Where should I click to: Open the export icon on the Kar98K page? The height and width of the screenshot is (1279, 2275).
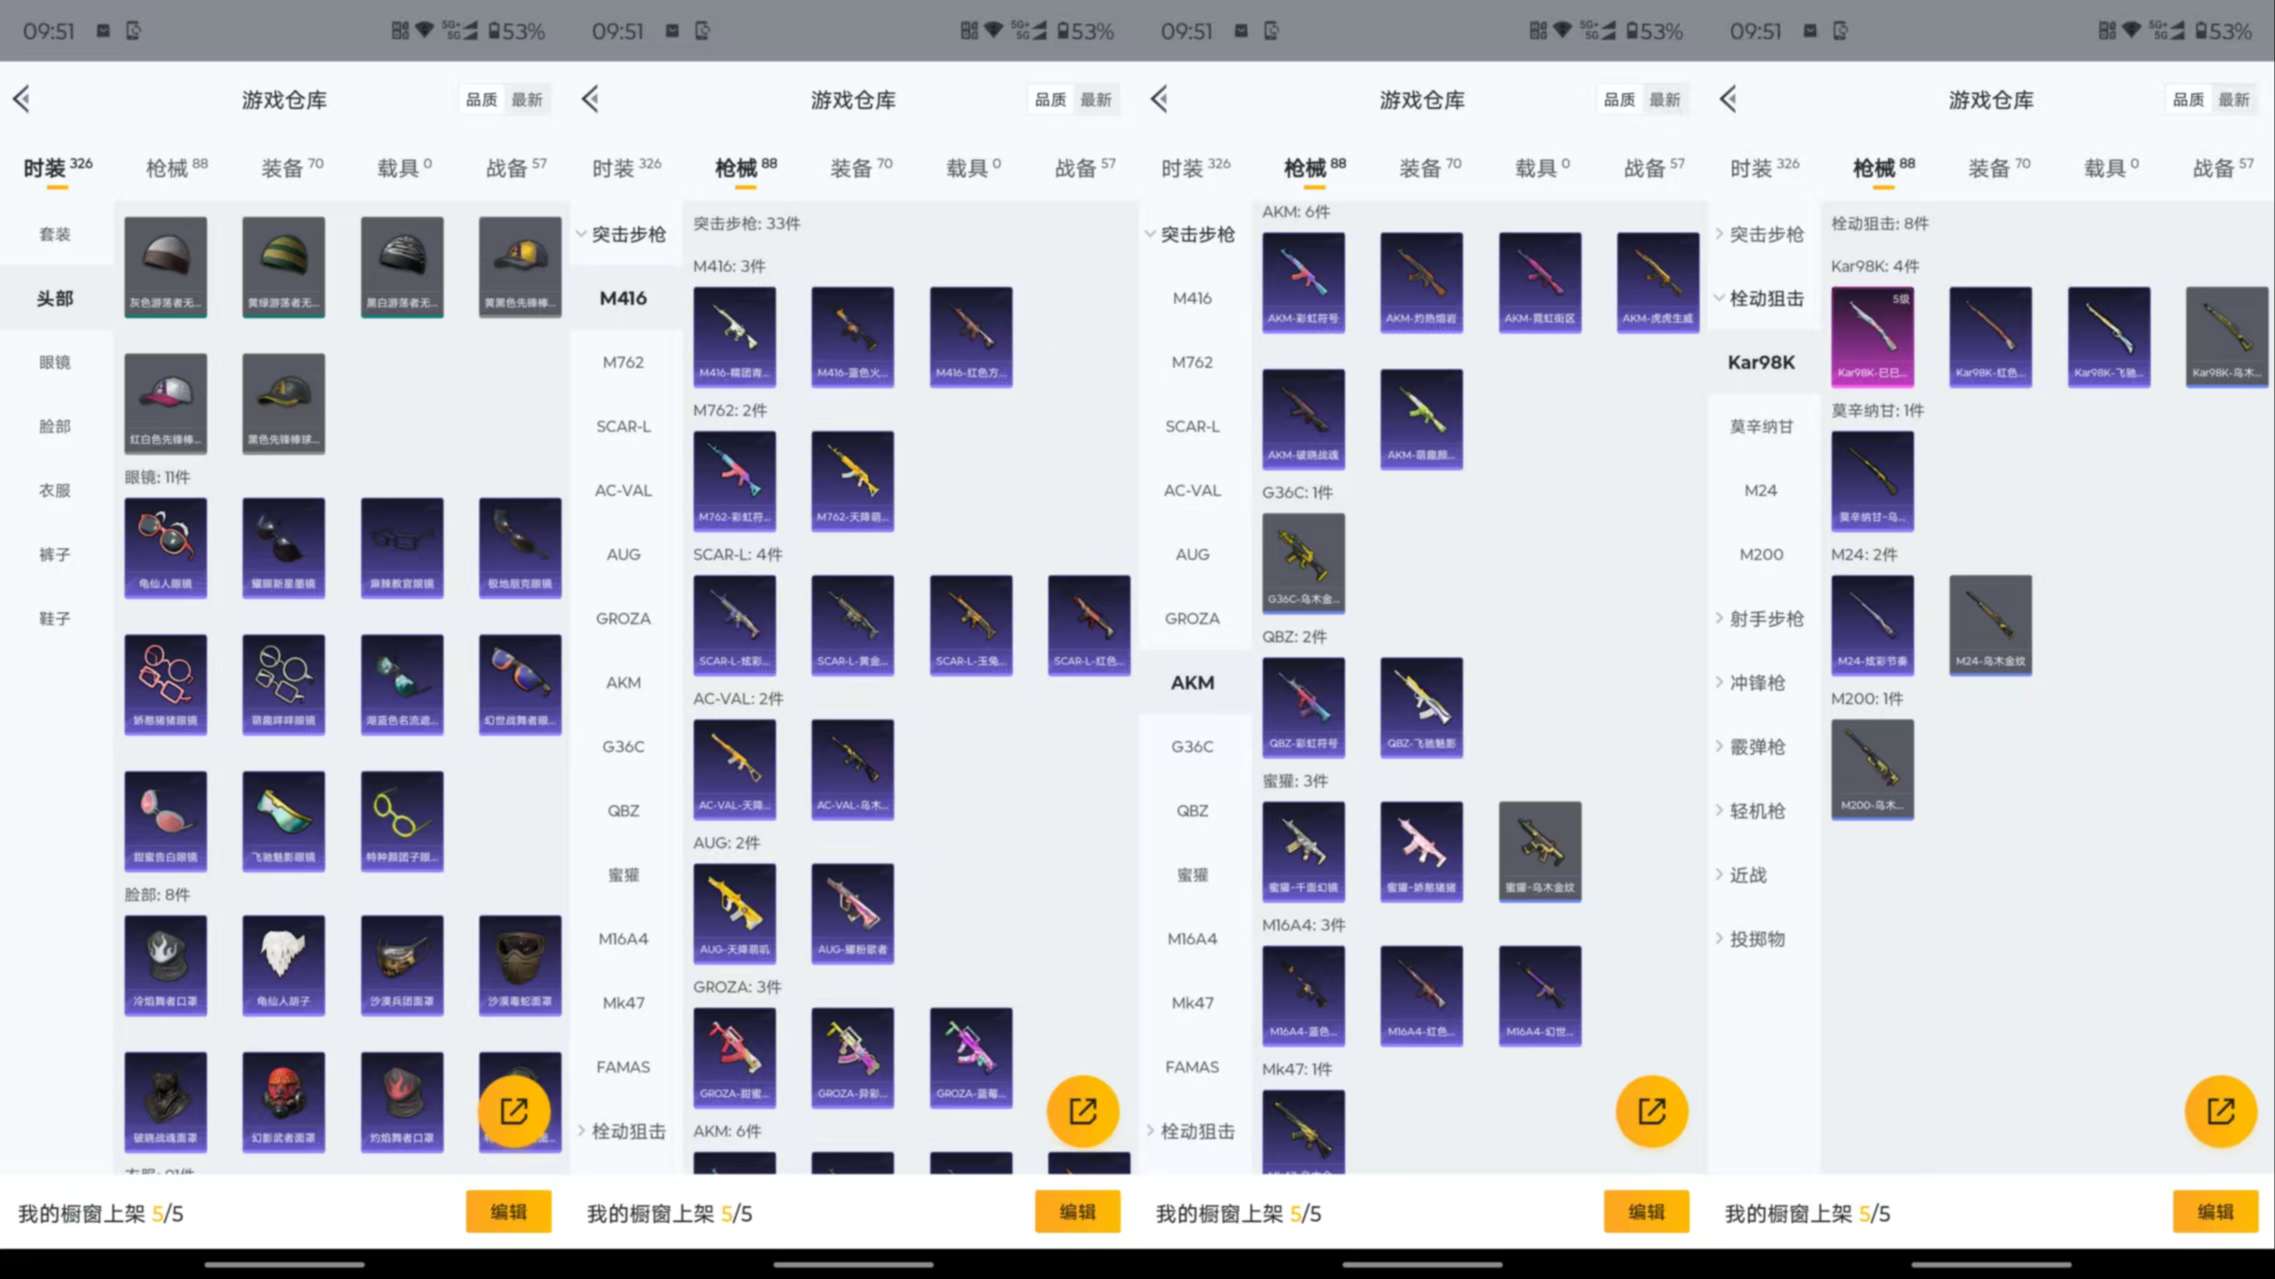pyautogui.click(x=2220, y=1111)
